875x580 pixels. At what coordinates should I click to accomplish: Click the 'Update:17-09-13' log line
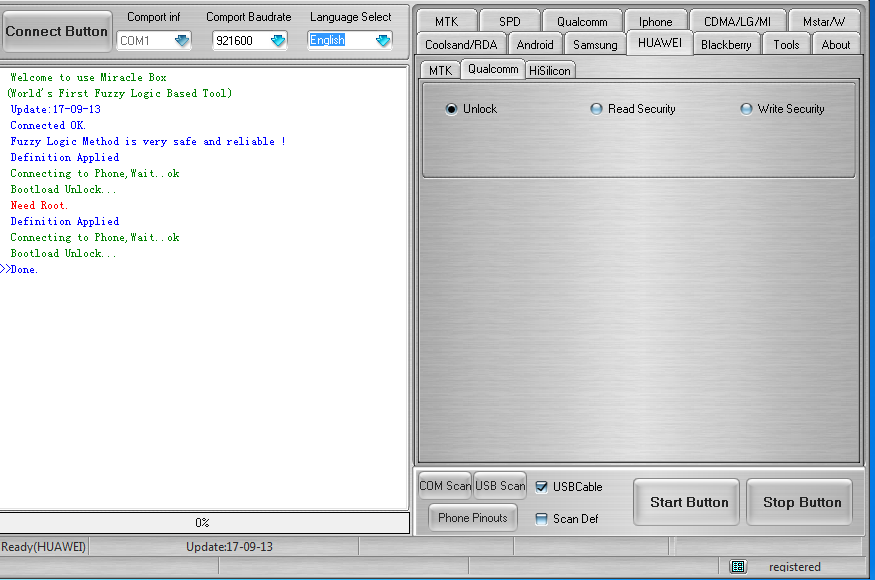click(x=55, y=109)
